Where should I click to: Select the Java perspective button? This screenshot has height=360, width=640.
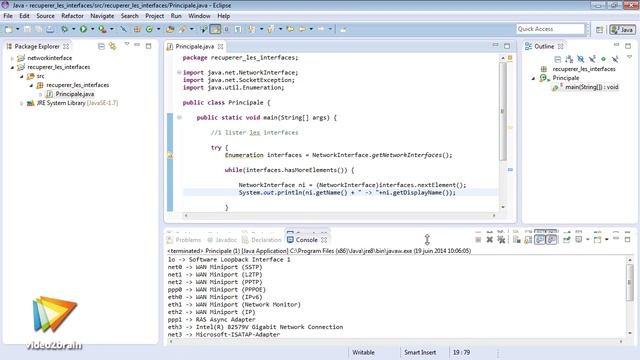(x=622, y=29)
